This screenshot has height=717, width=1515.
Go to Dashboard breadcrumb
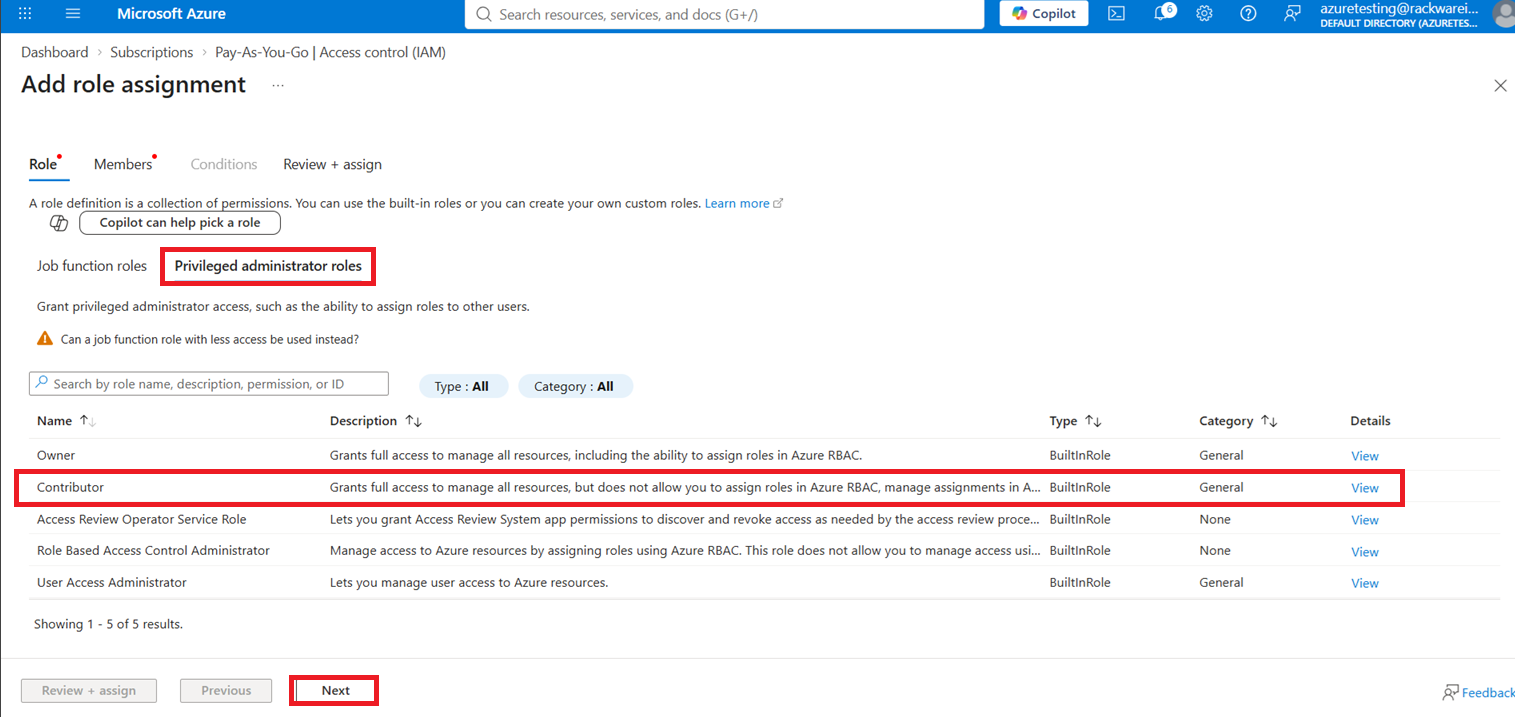coord(55,52)
